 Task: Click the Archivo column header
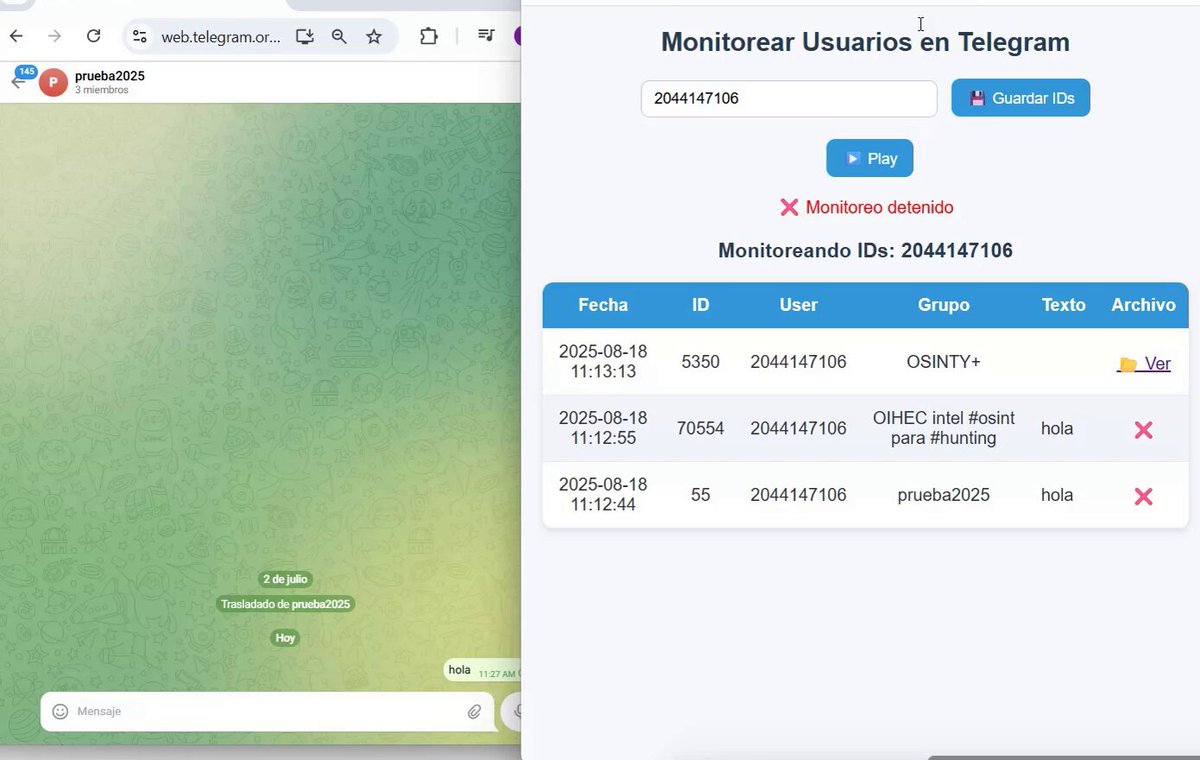[1144, 305]
